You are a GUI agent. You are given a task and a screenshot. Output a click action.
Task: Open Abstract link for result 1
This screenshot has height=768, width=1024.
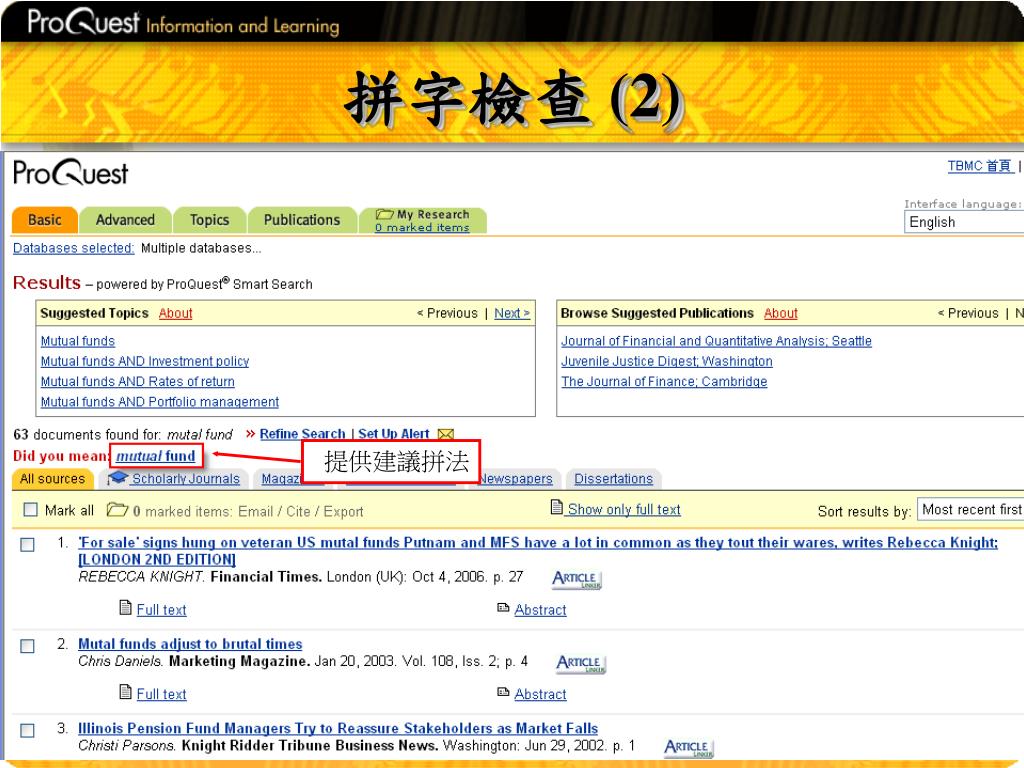[x=540, y=610]
